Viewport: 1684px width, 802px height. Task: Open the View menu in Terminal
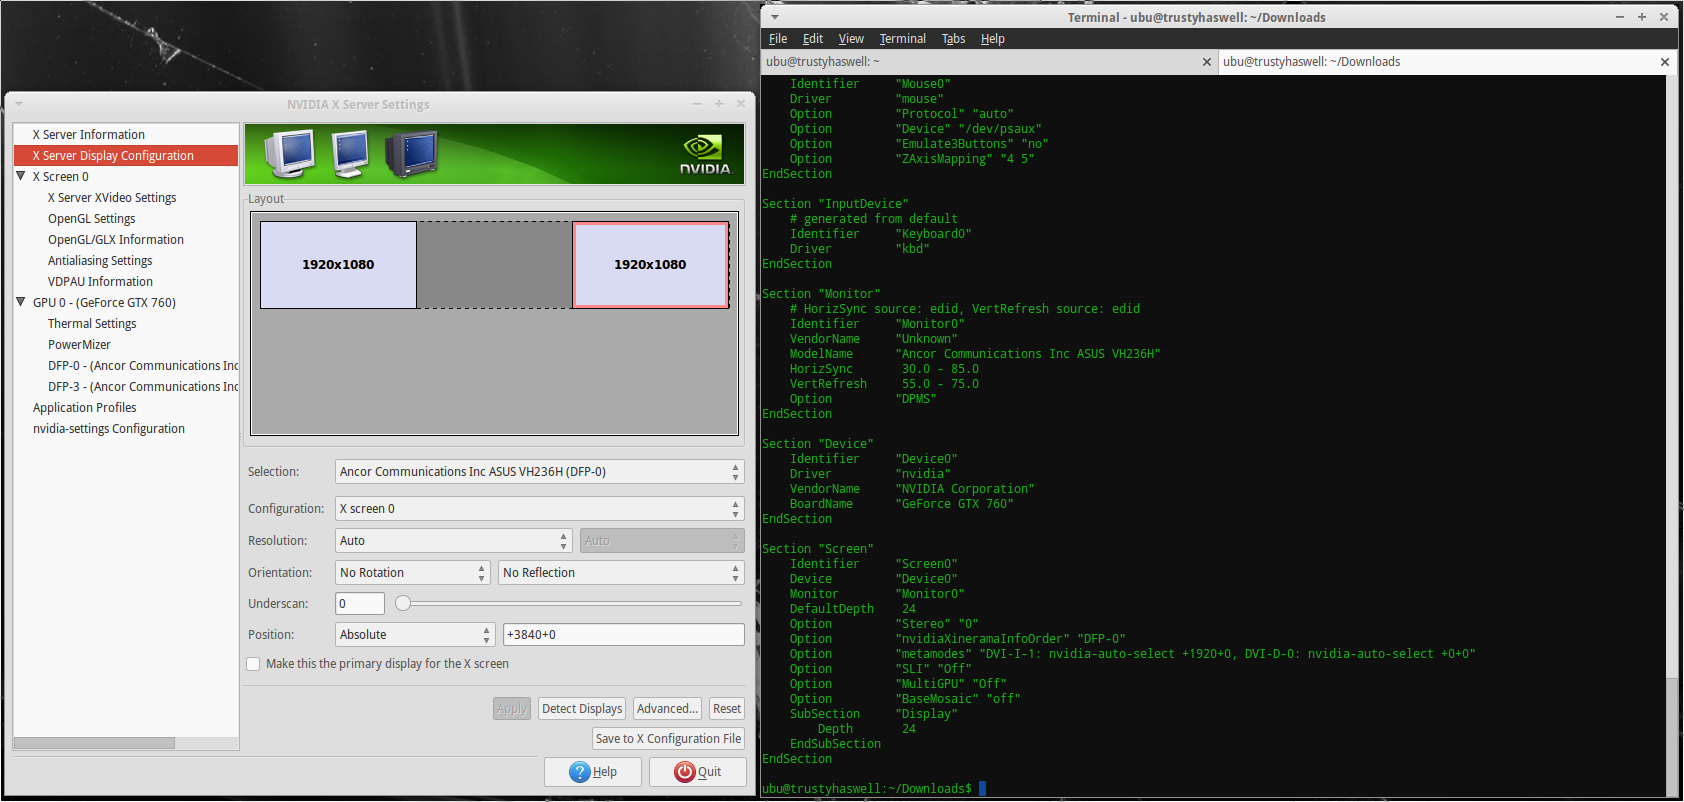click(x=851, y=39)
